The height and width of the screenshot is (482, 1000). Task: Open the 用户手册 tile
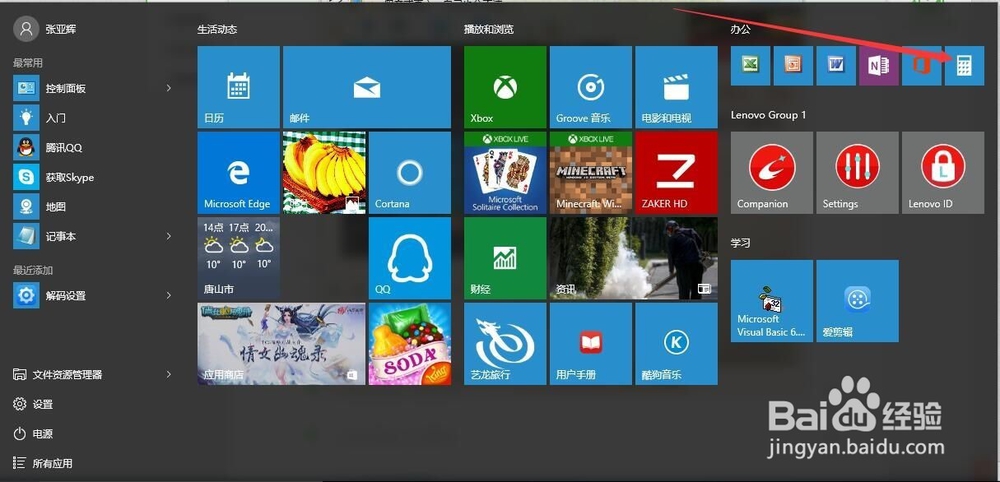pyautogui.click(x=591, y=344)
